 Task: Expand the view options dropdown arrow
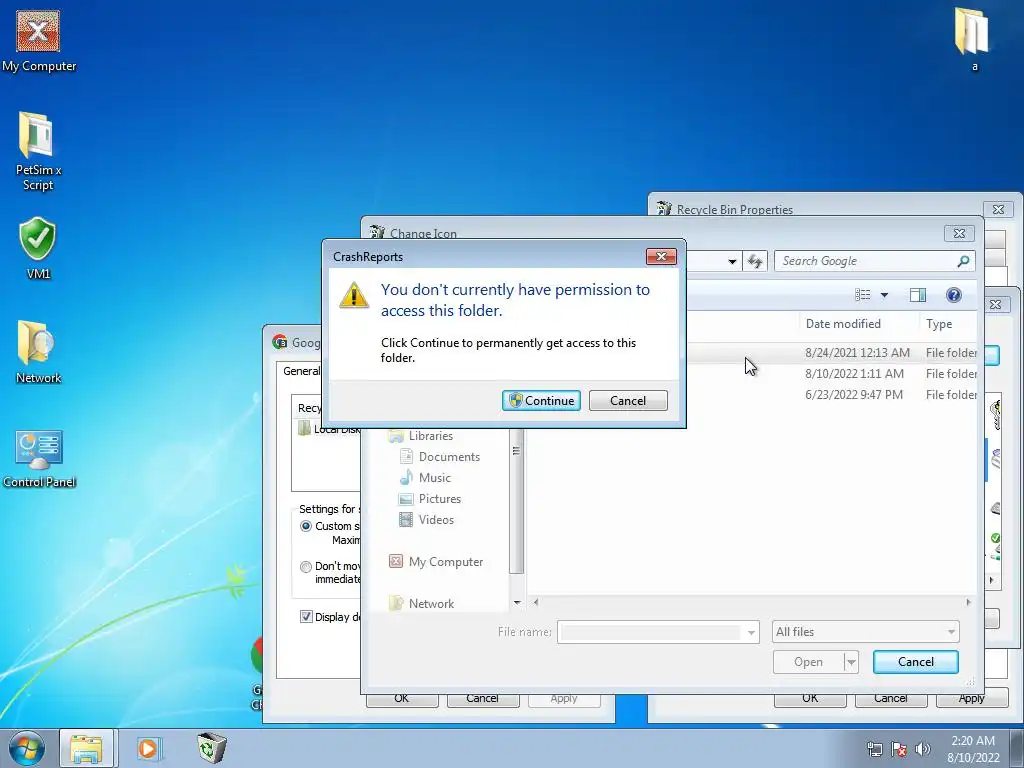884,295
